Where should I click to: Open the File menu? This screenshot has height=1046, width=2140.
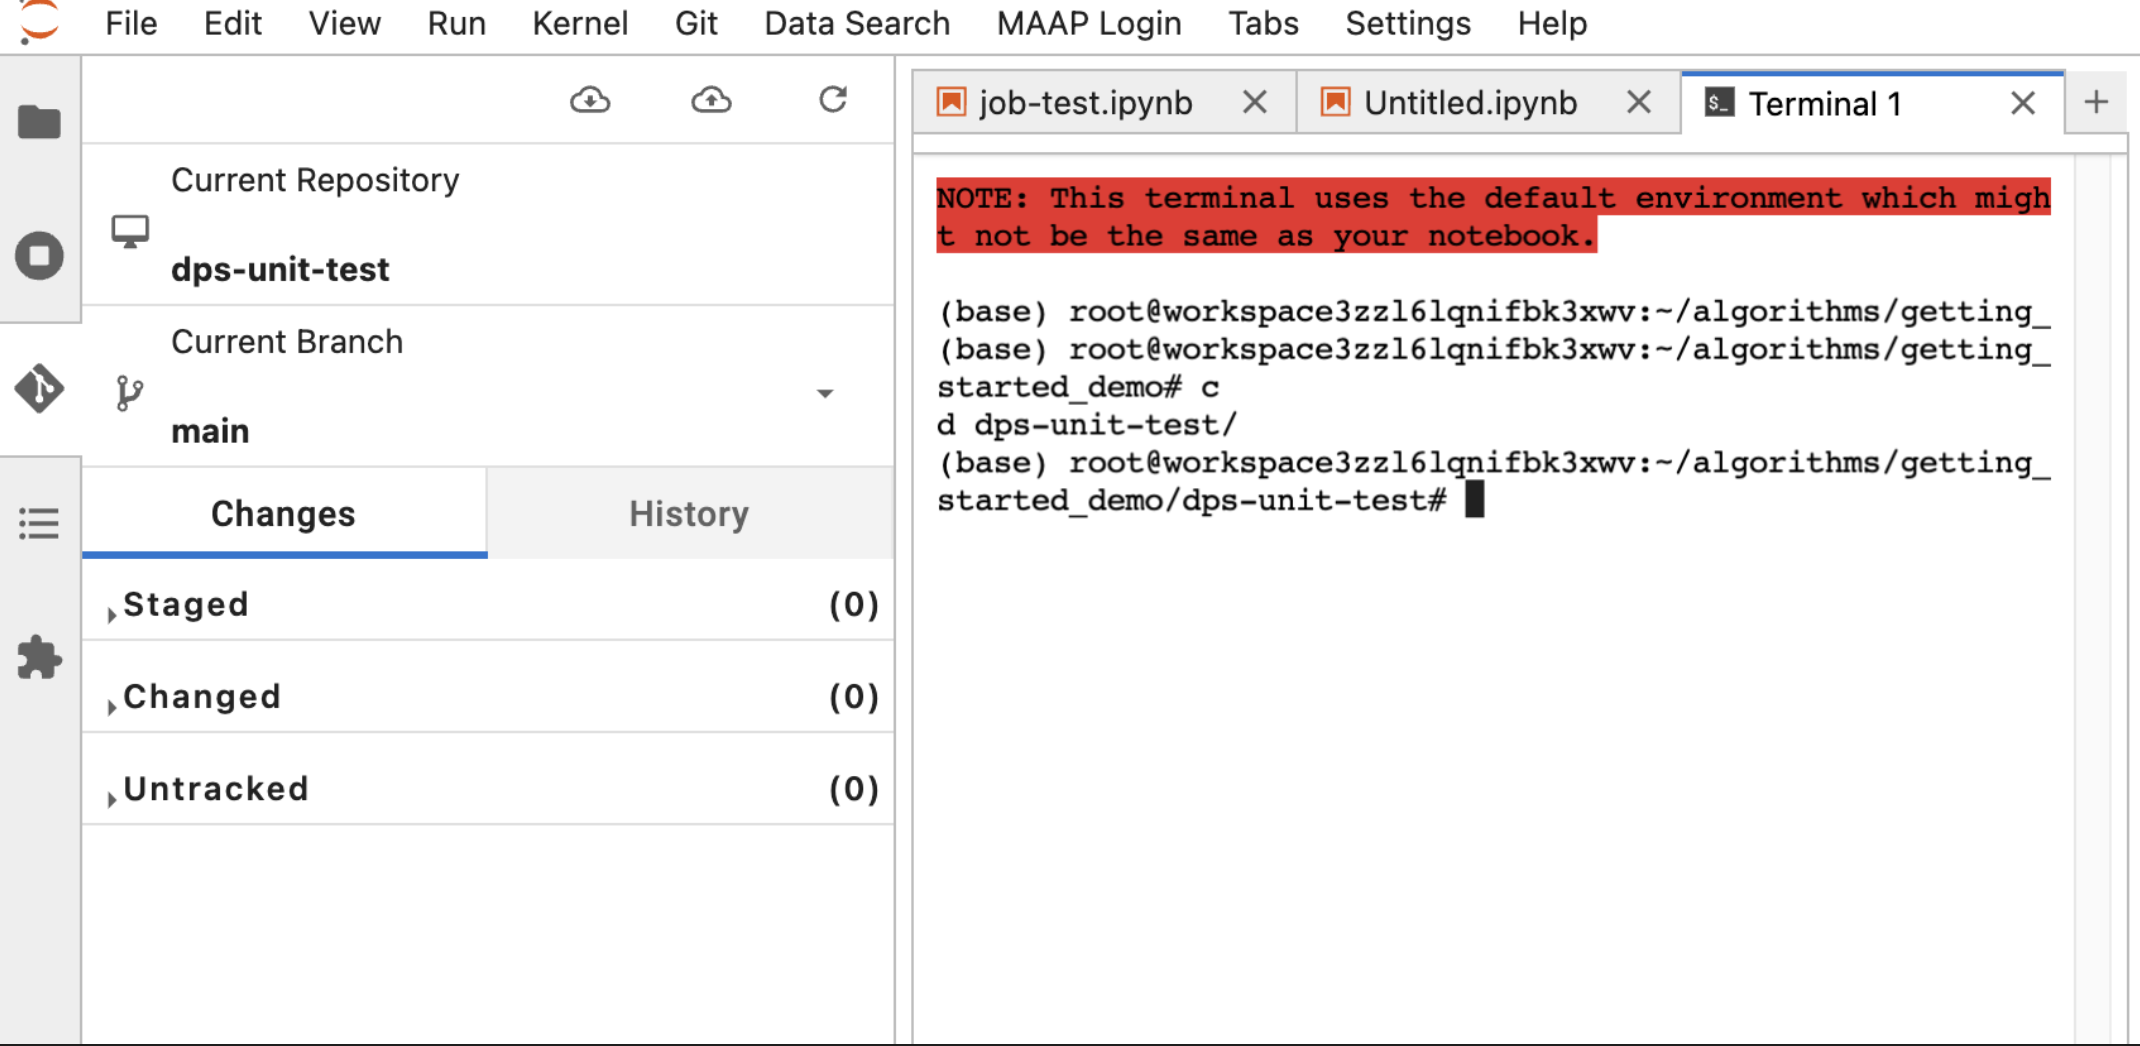pyautogui.click(x=131, y=23)
